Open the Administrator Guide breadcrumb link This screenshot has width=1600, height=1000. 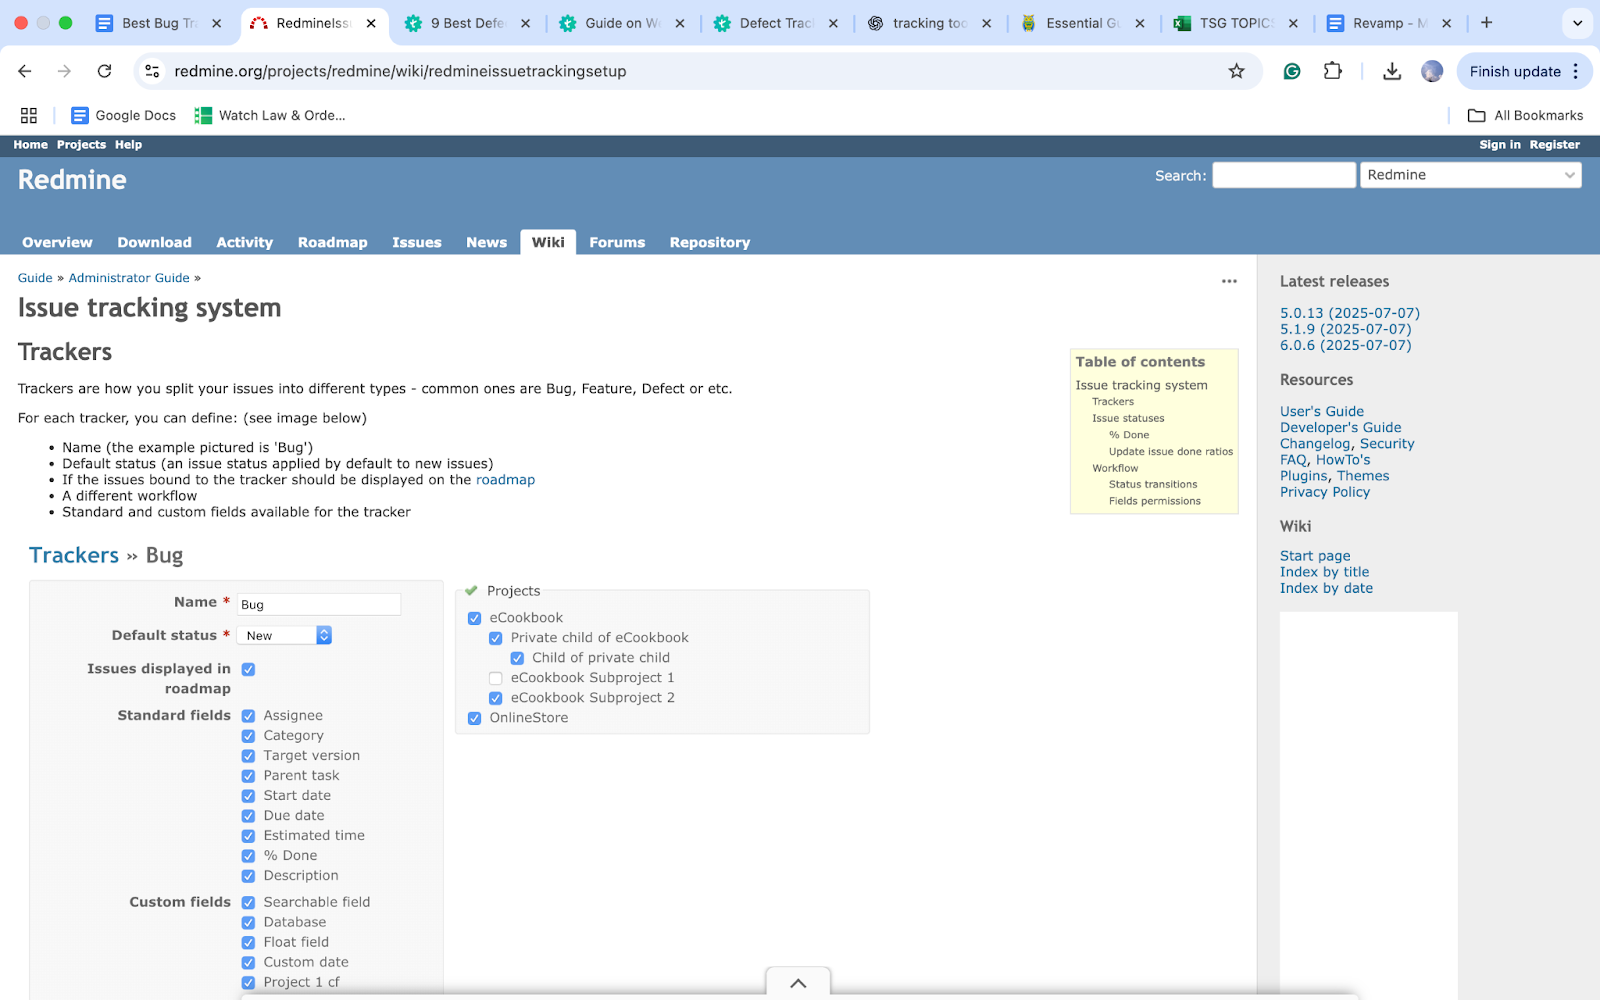[129, 278]
